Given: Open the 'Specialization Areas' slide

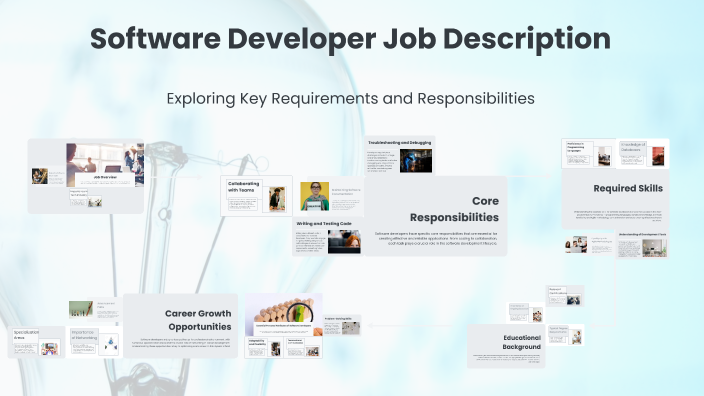Looking at the screenshot, I should (37, 342).
